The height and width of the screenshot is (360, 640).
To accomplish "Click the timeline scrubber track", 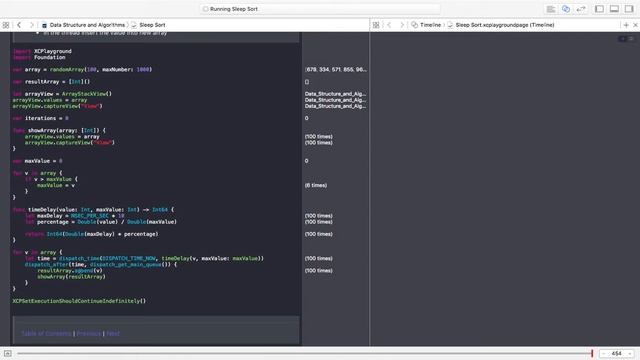I will (304, 353).
